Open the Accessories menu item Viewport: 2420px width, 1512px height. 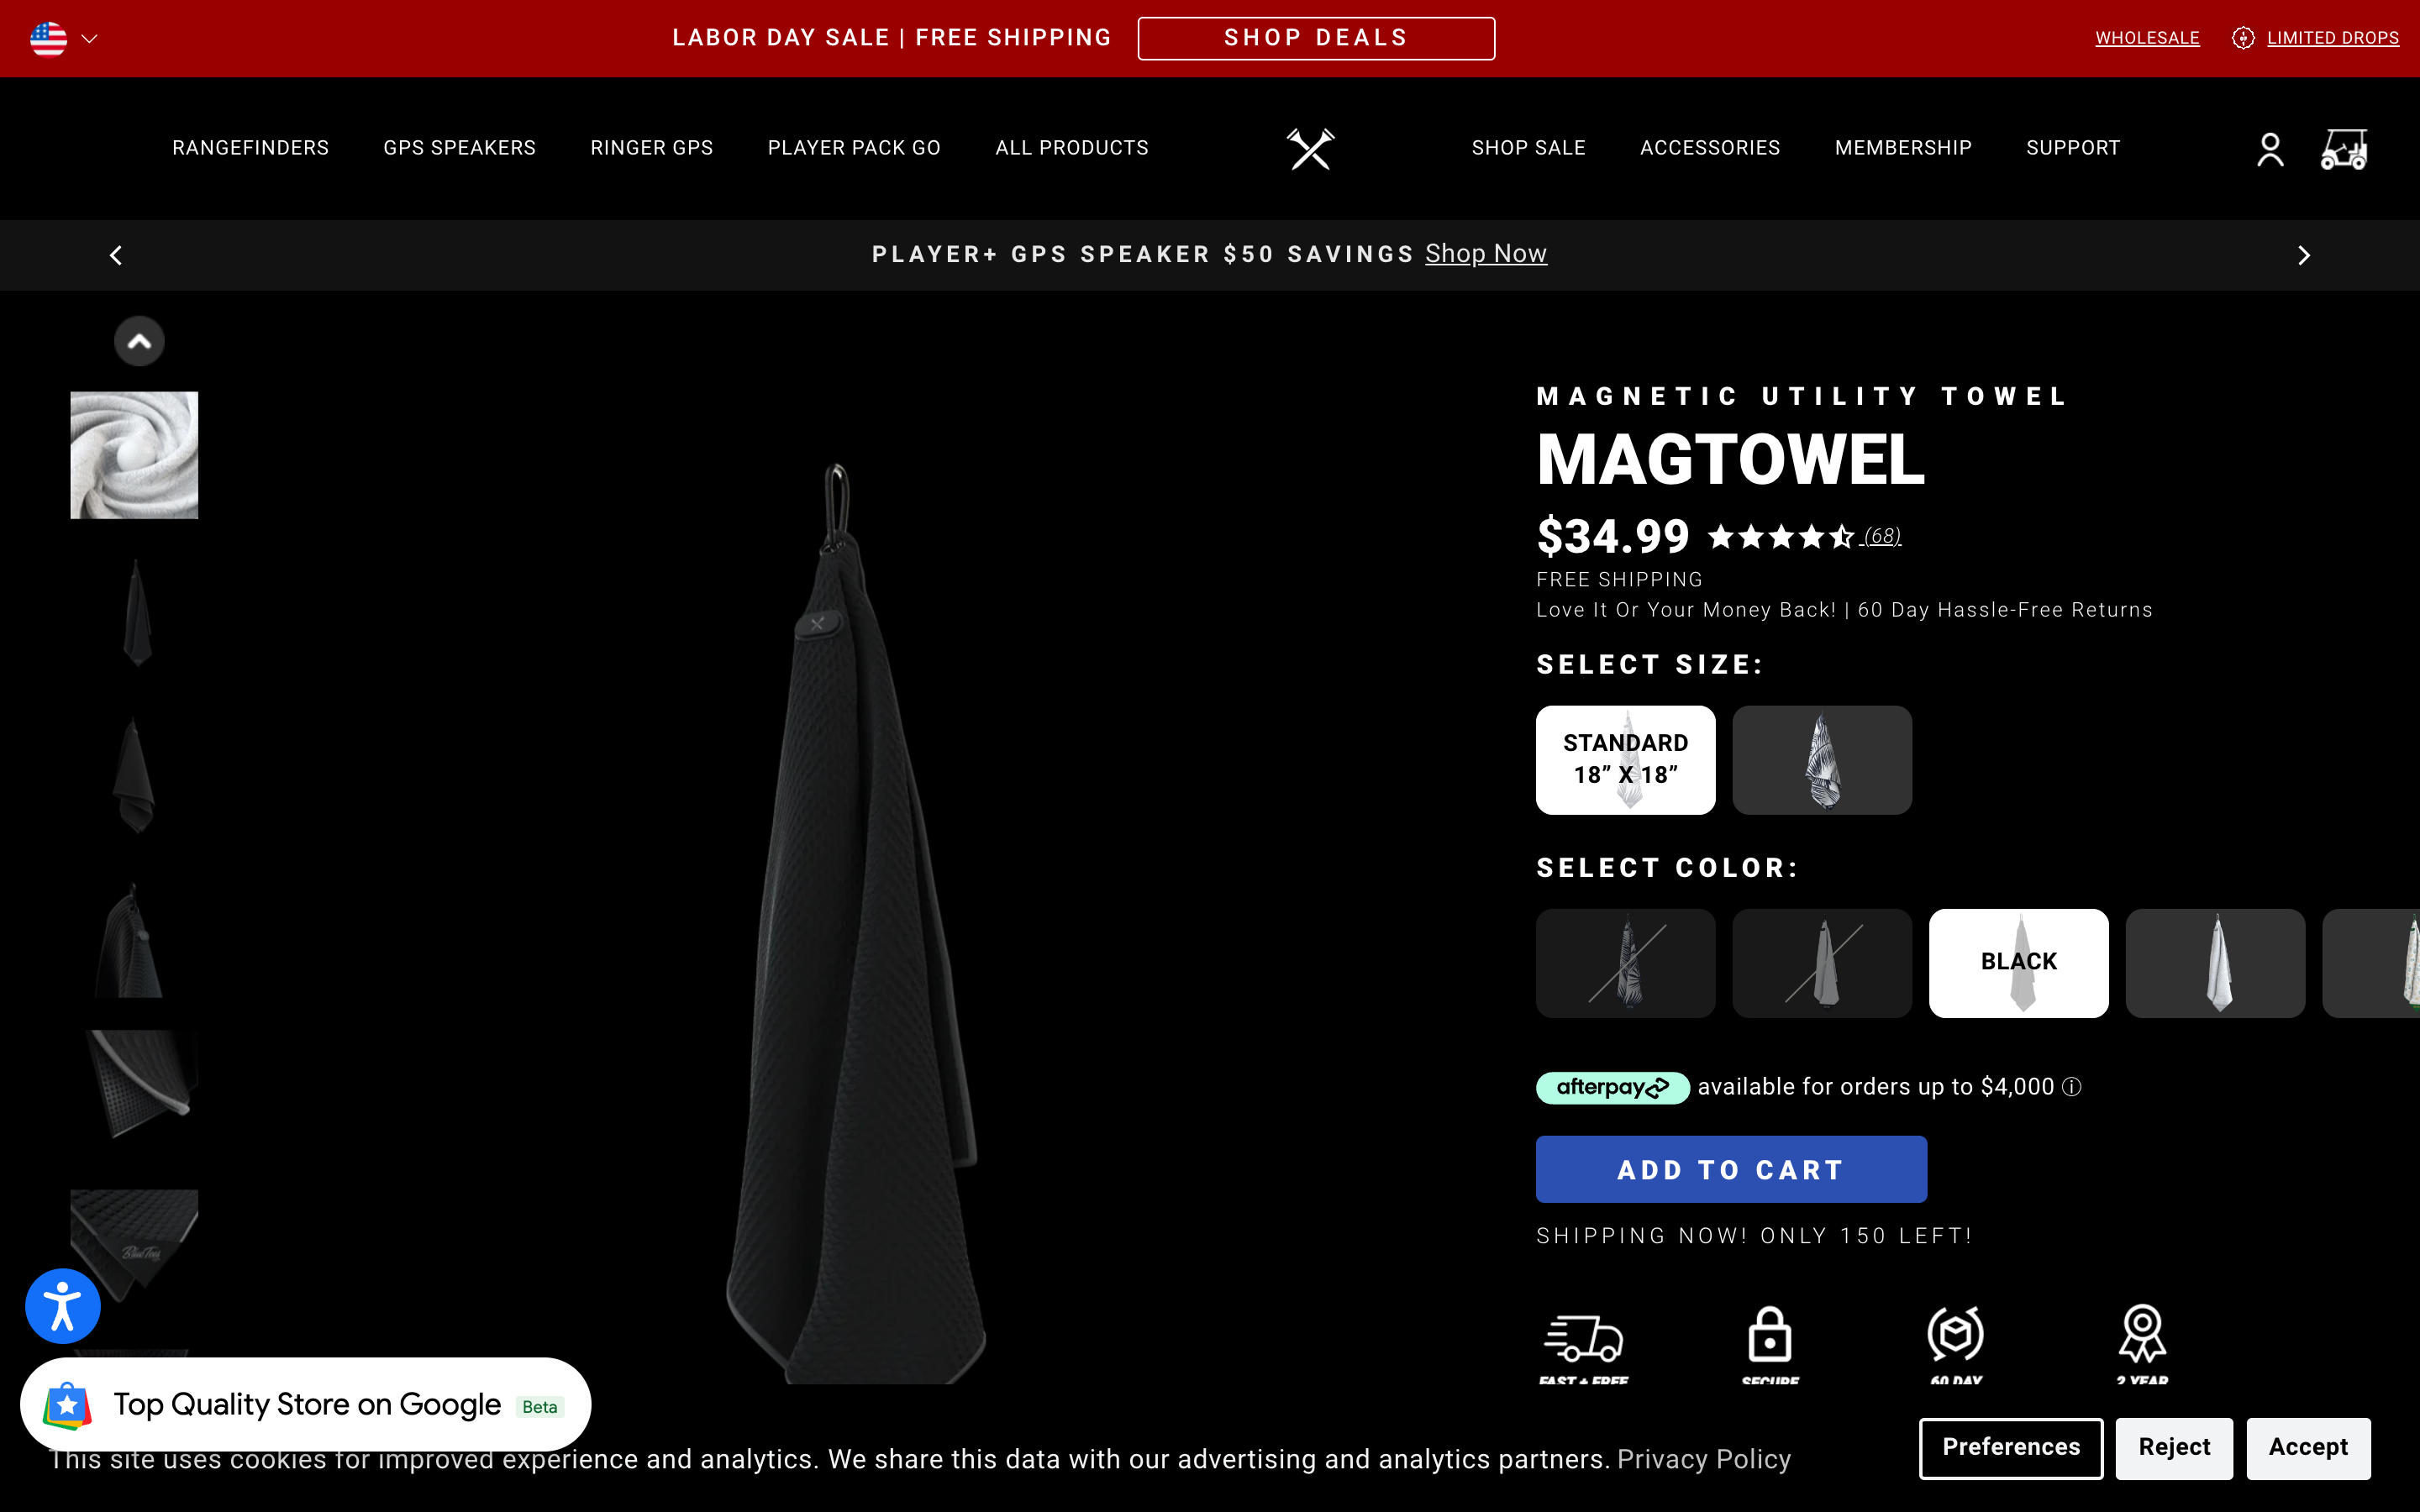point(1710,148)
